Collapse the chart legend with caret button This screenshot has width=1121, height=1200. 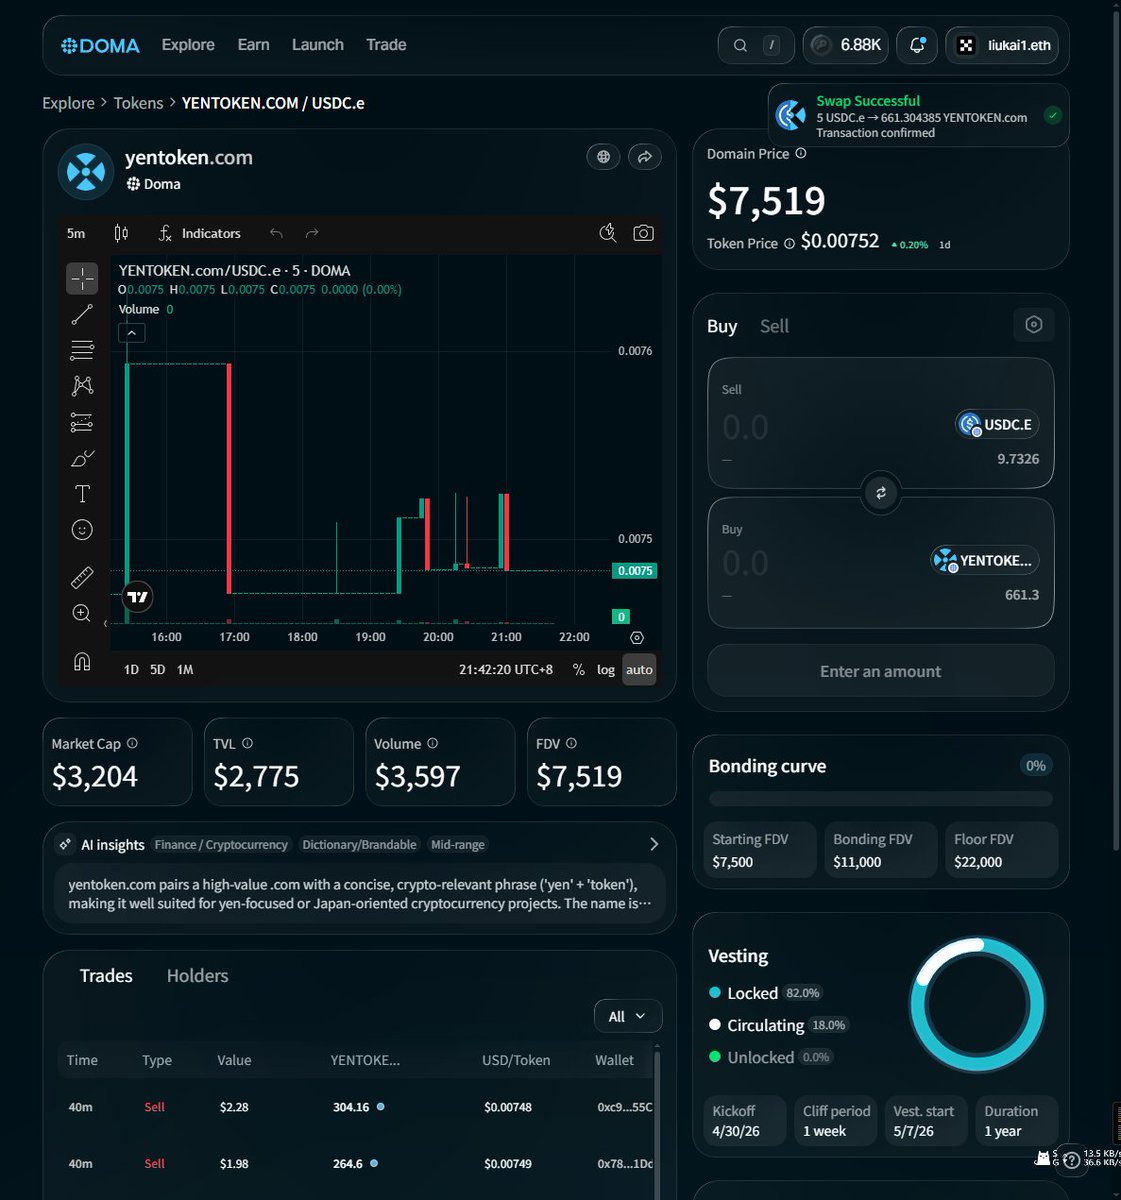[x=132, y=332]
